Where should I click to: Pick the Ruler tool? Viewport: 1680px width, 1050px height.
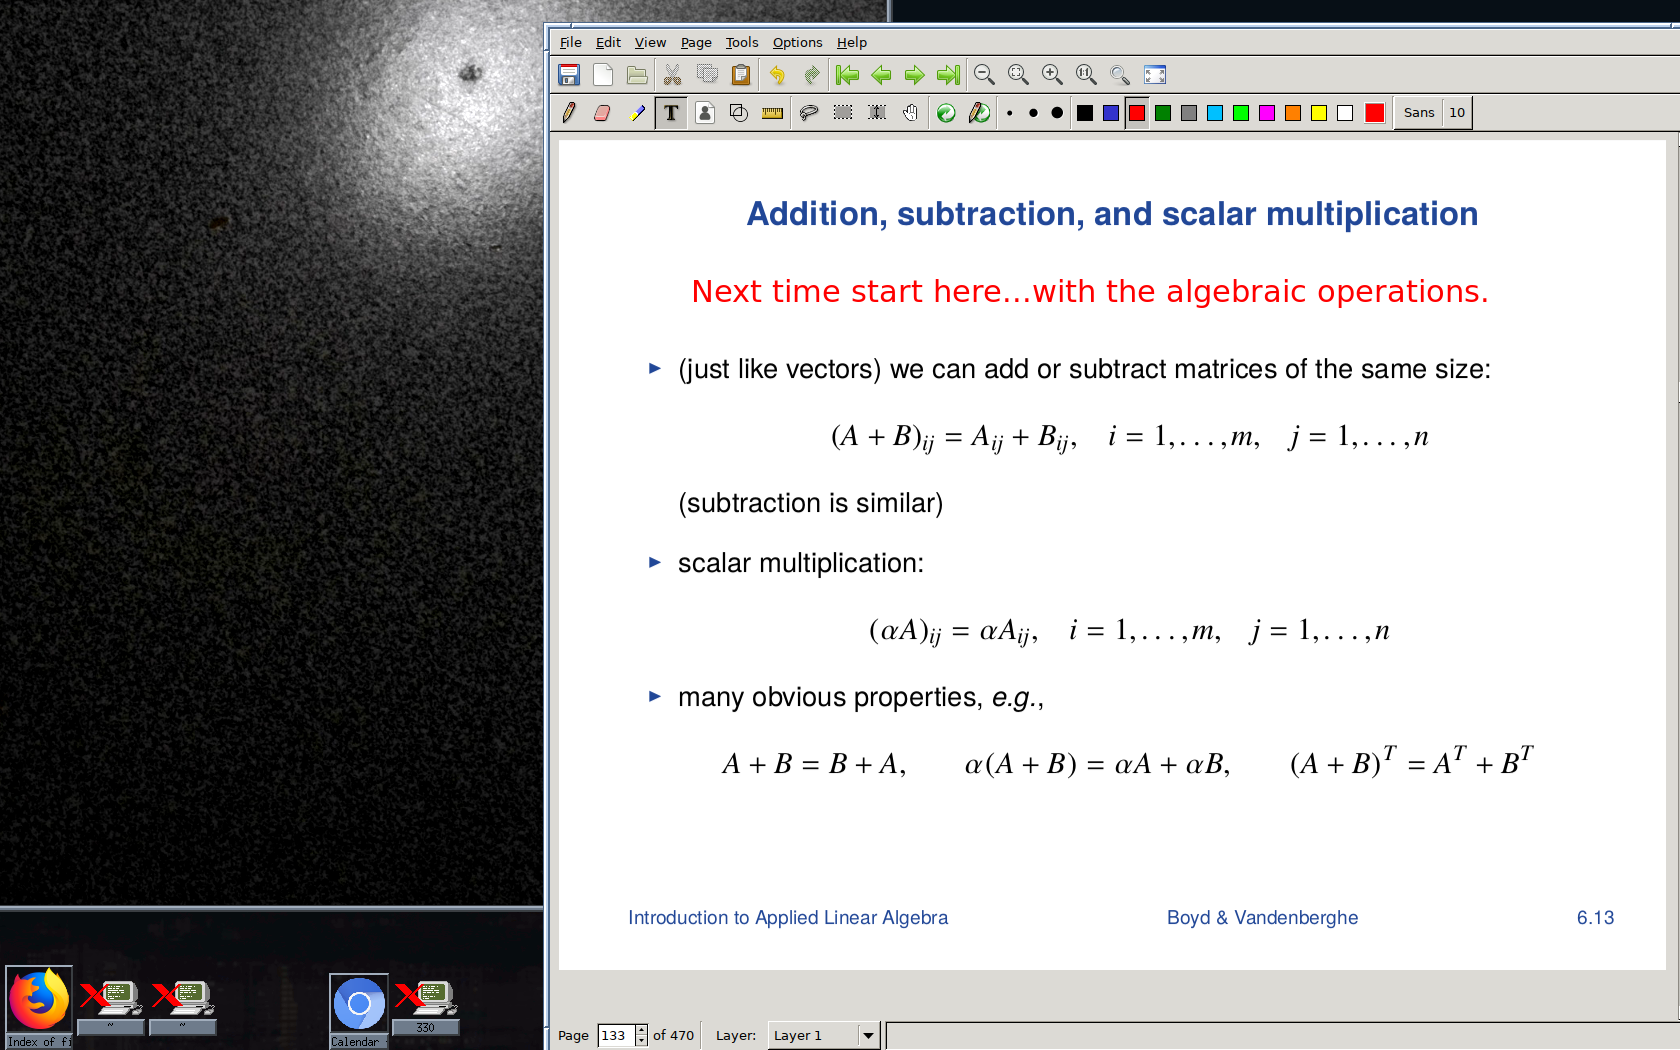[x=772, y=113]
